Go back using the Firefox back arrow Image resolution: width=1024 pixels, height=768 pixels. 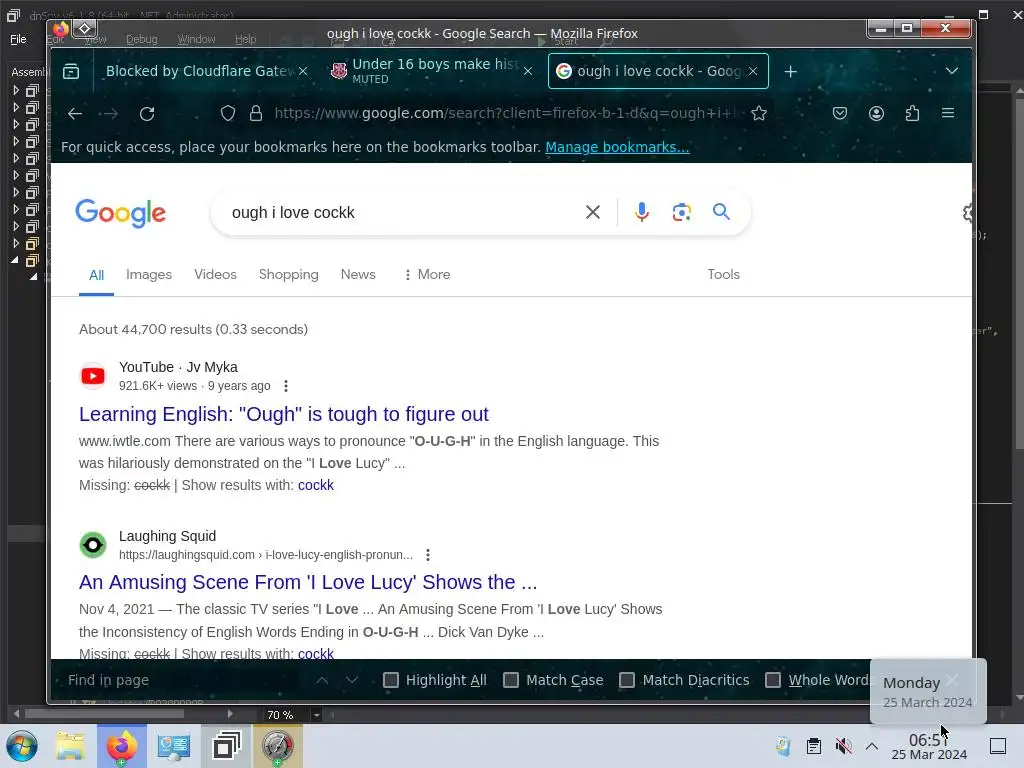point(74,114)
